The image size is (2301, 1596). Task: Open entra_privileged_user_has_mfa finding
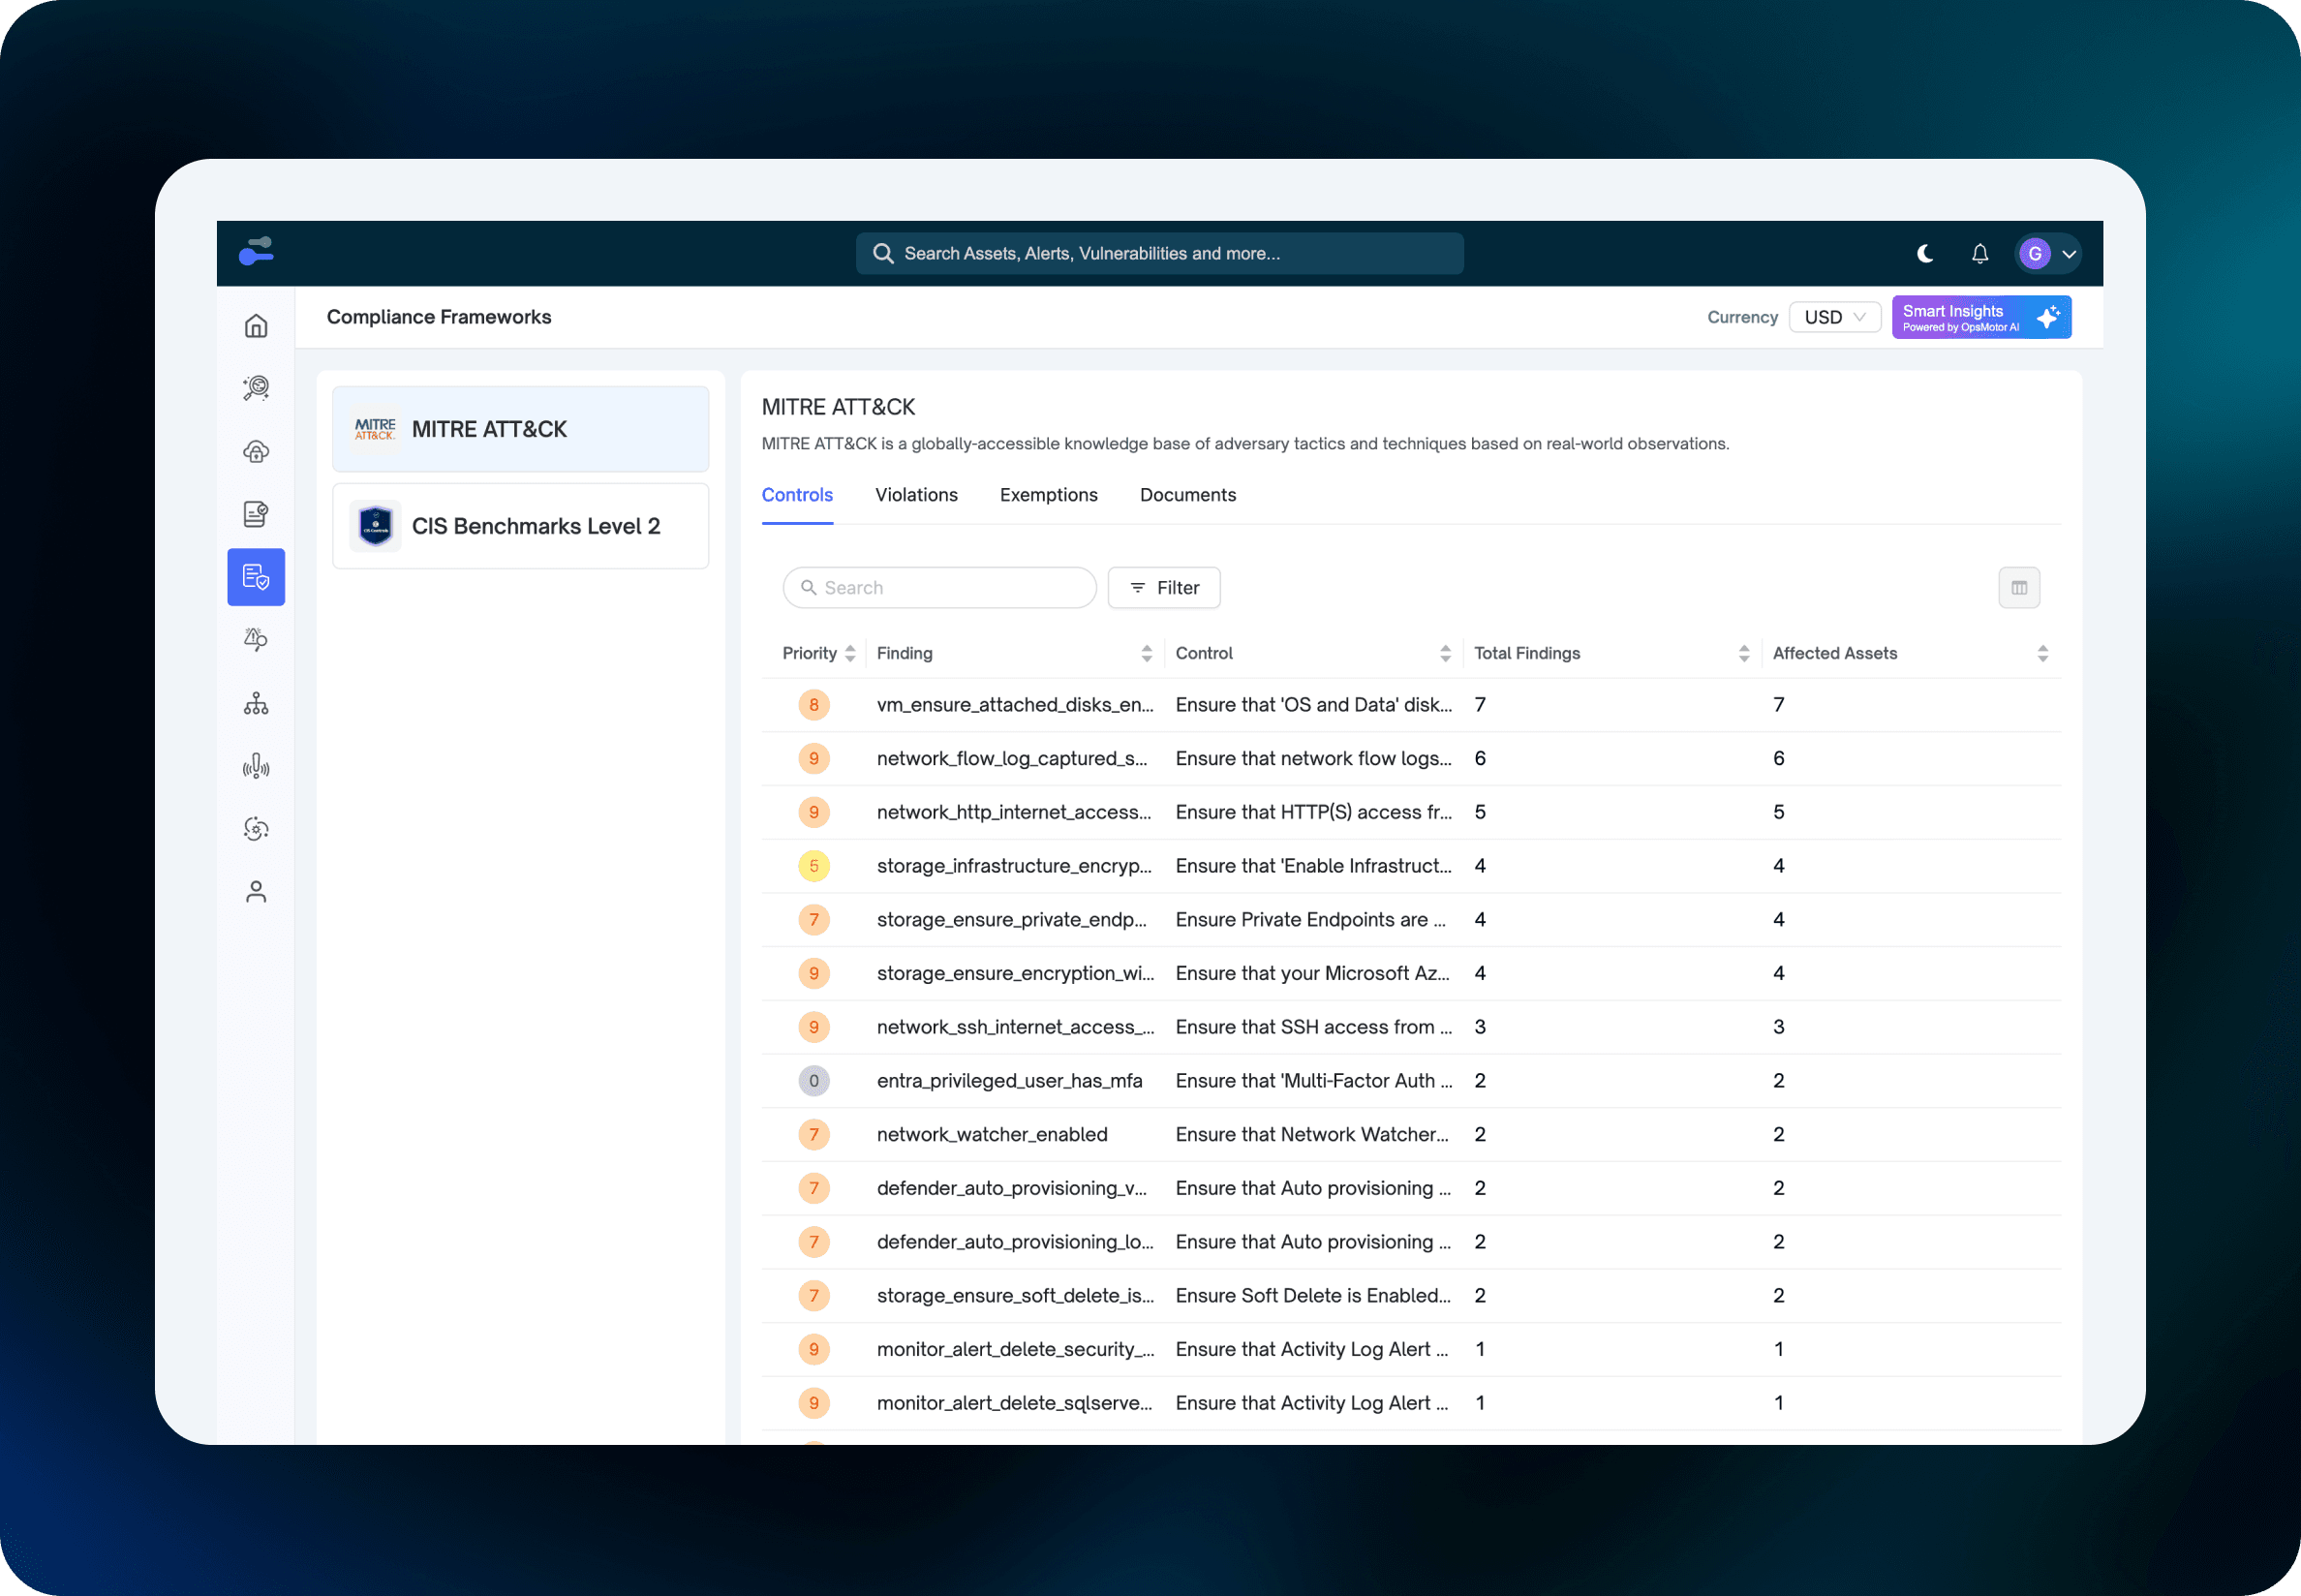pos(1009,1081)
